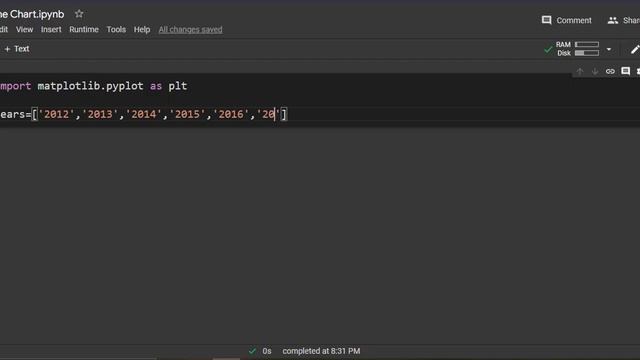Open the Tools menu

click(x=116, y=29)
